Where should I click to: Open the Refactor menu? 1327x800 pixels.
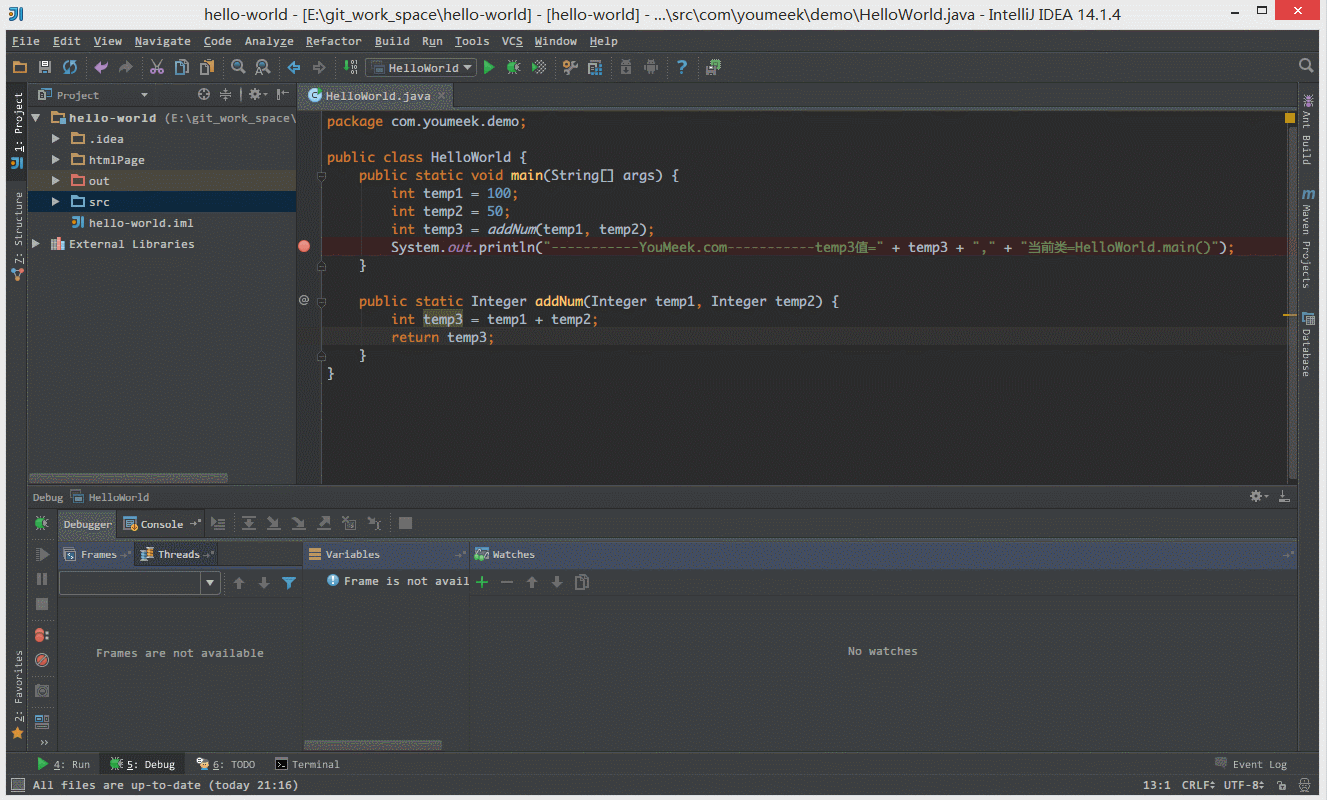click(x=333, y=41)
